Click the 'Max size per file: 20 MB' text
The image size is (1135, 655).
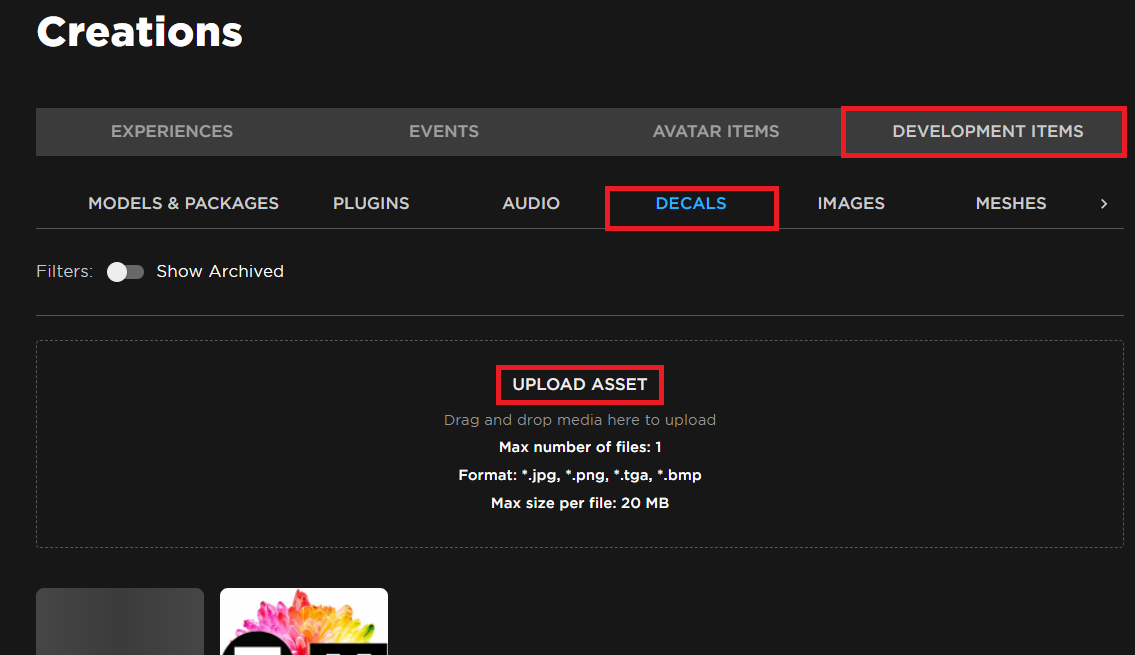point(580,503)
